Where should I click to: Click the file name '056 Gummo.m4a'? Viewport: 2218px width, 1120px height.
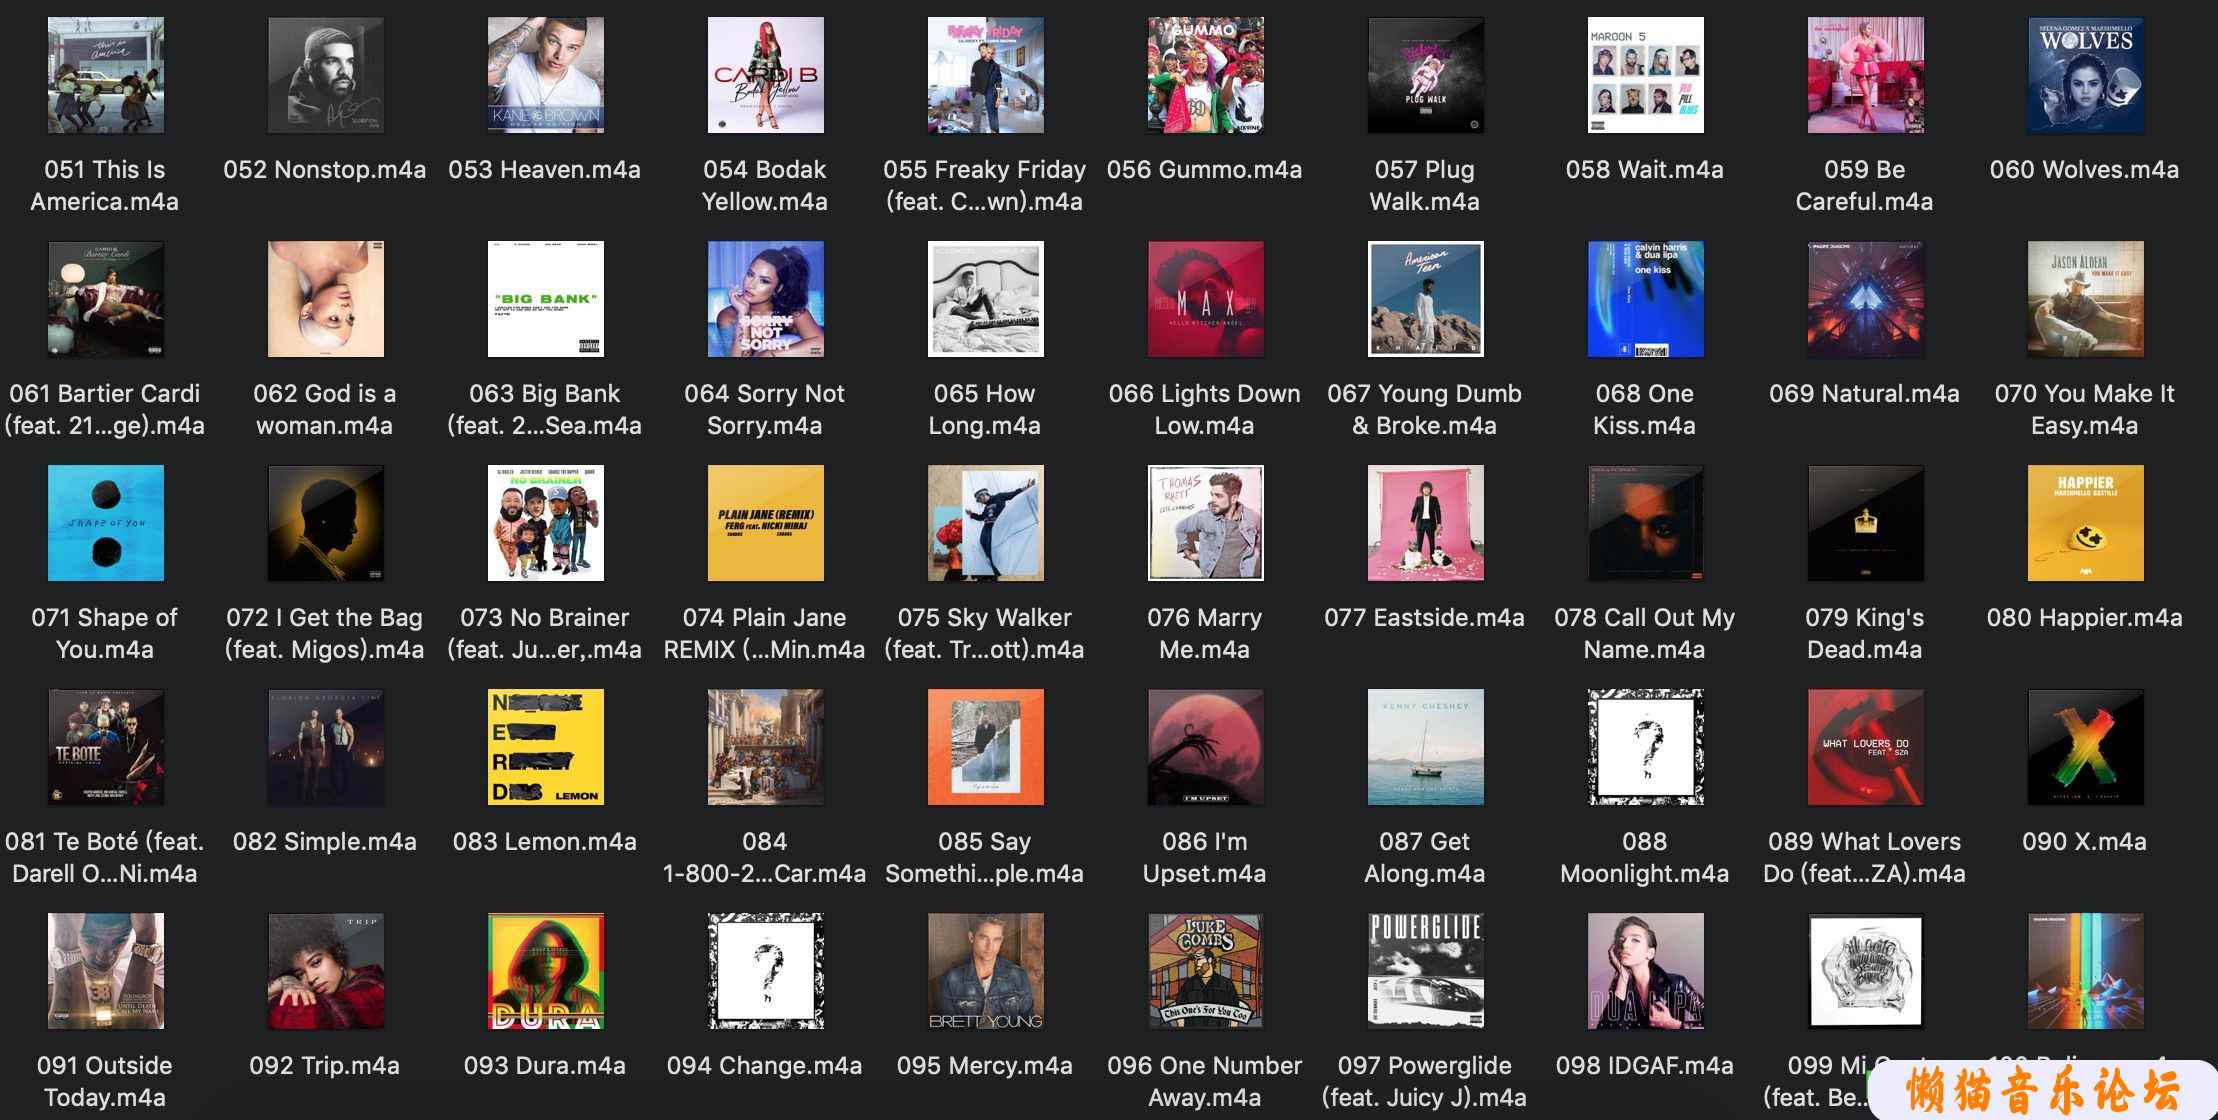[1205, 170]
